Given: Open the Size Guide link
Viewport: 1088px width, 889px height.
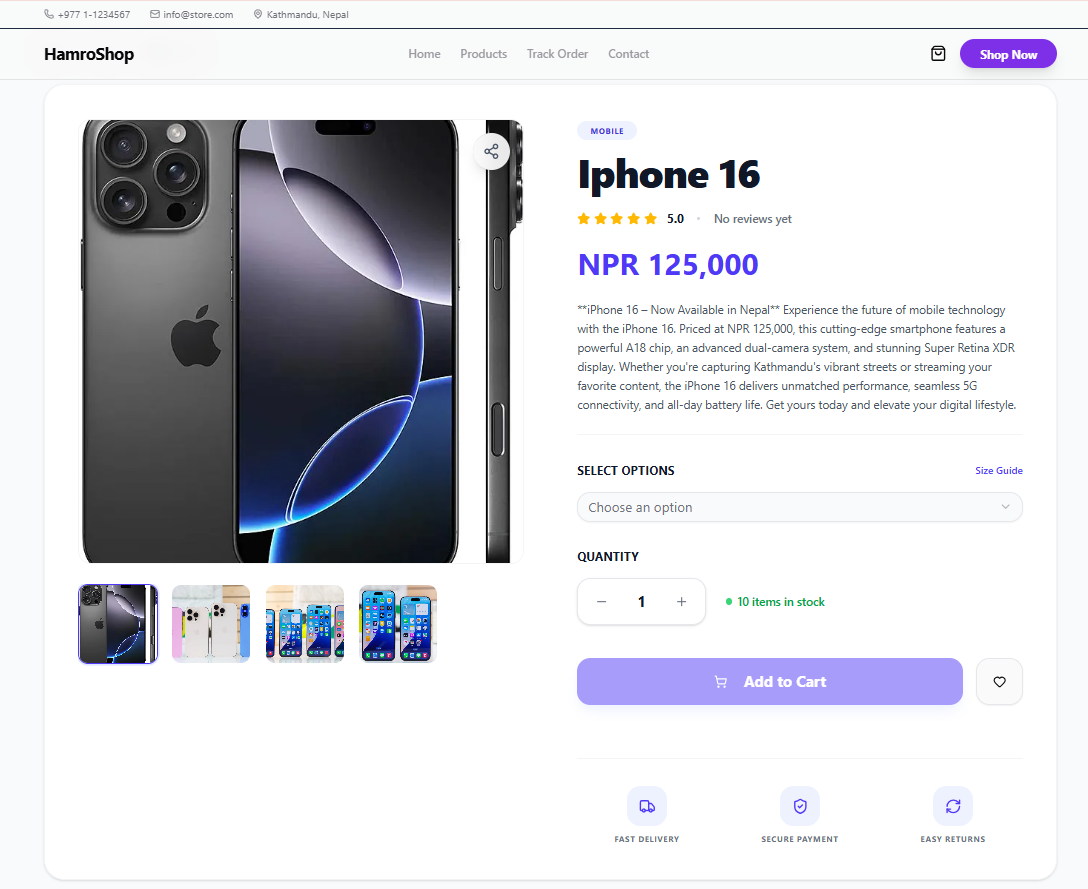Looking at the screenshot, I should pos(999,471).
